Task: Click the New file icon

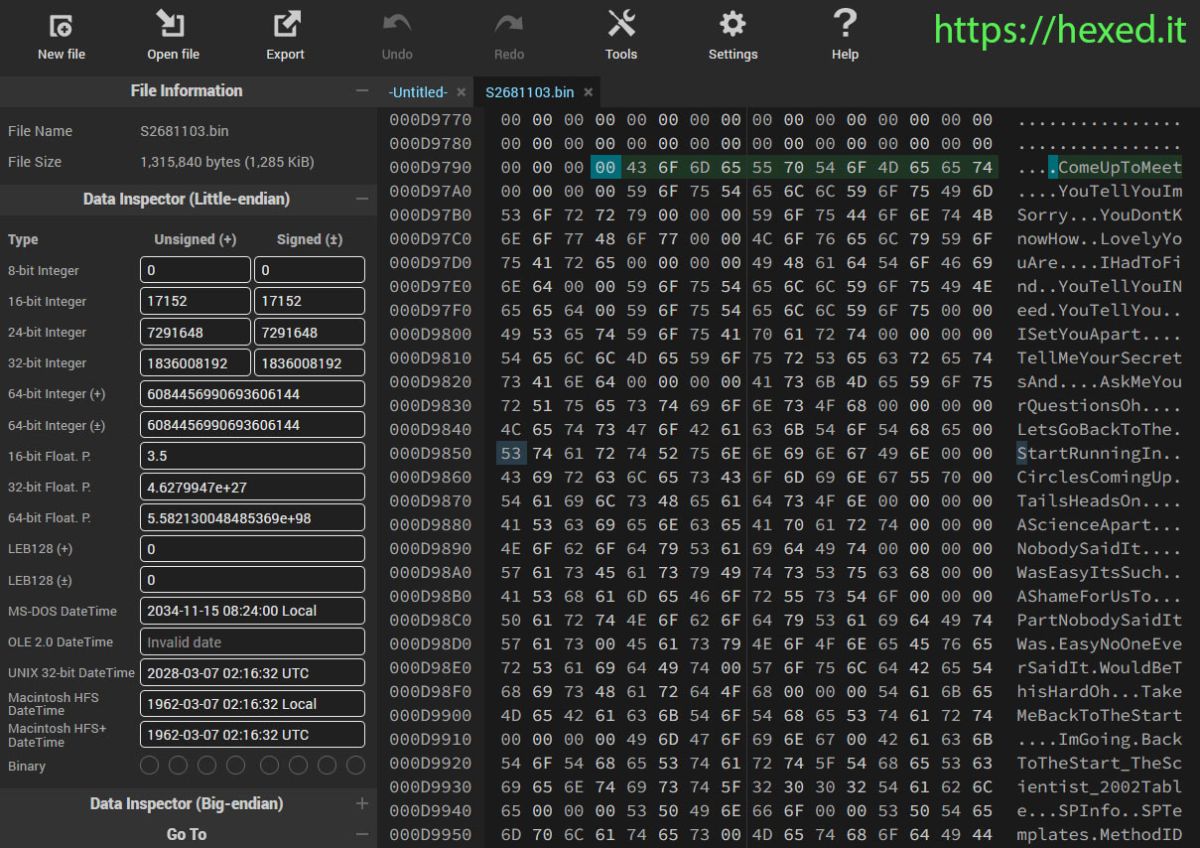Action: coord(61,25)
